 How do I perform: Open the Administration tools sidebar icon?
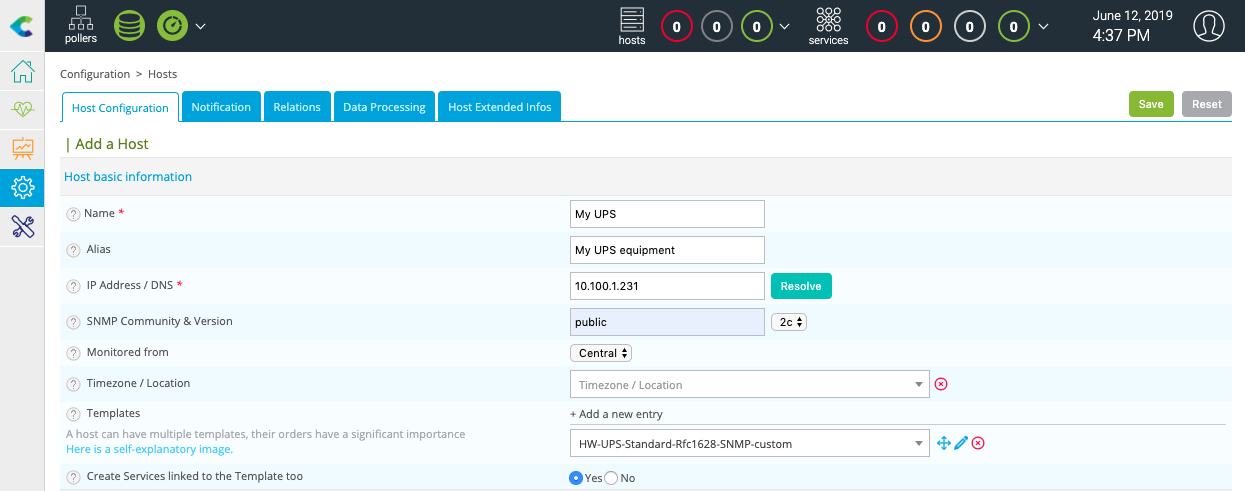tap(22, 226)
